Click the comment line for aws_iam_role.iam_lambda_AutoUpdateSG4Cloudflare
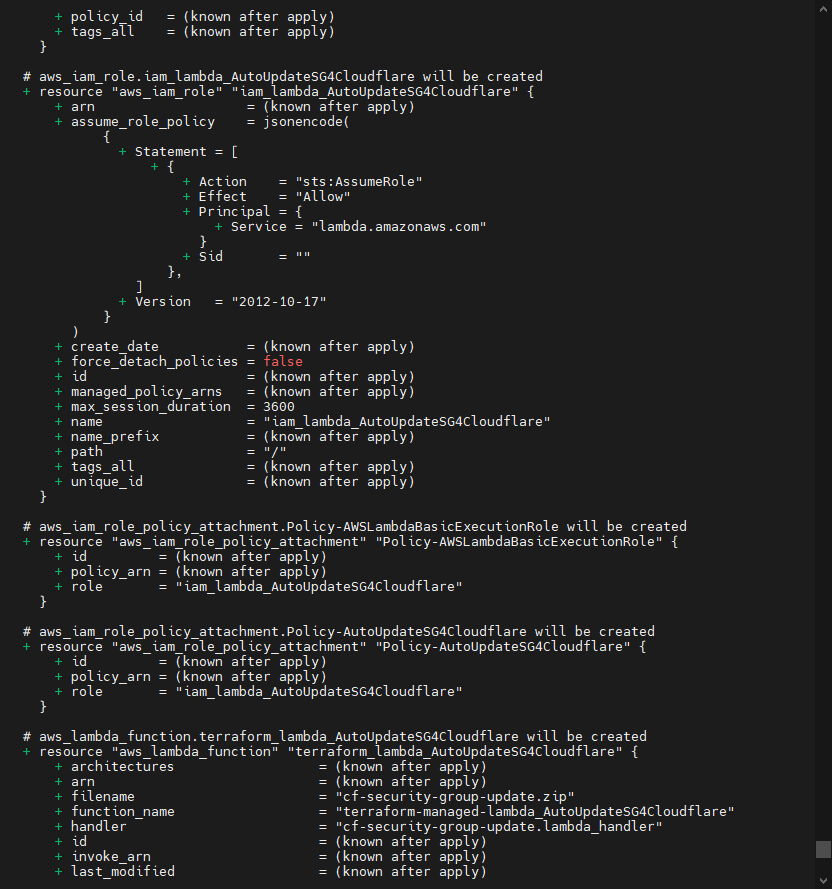The width and height of the screenshot is (832, 889). tap(282, 76)
